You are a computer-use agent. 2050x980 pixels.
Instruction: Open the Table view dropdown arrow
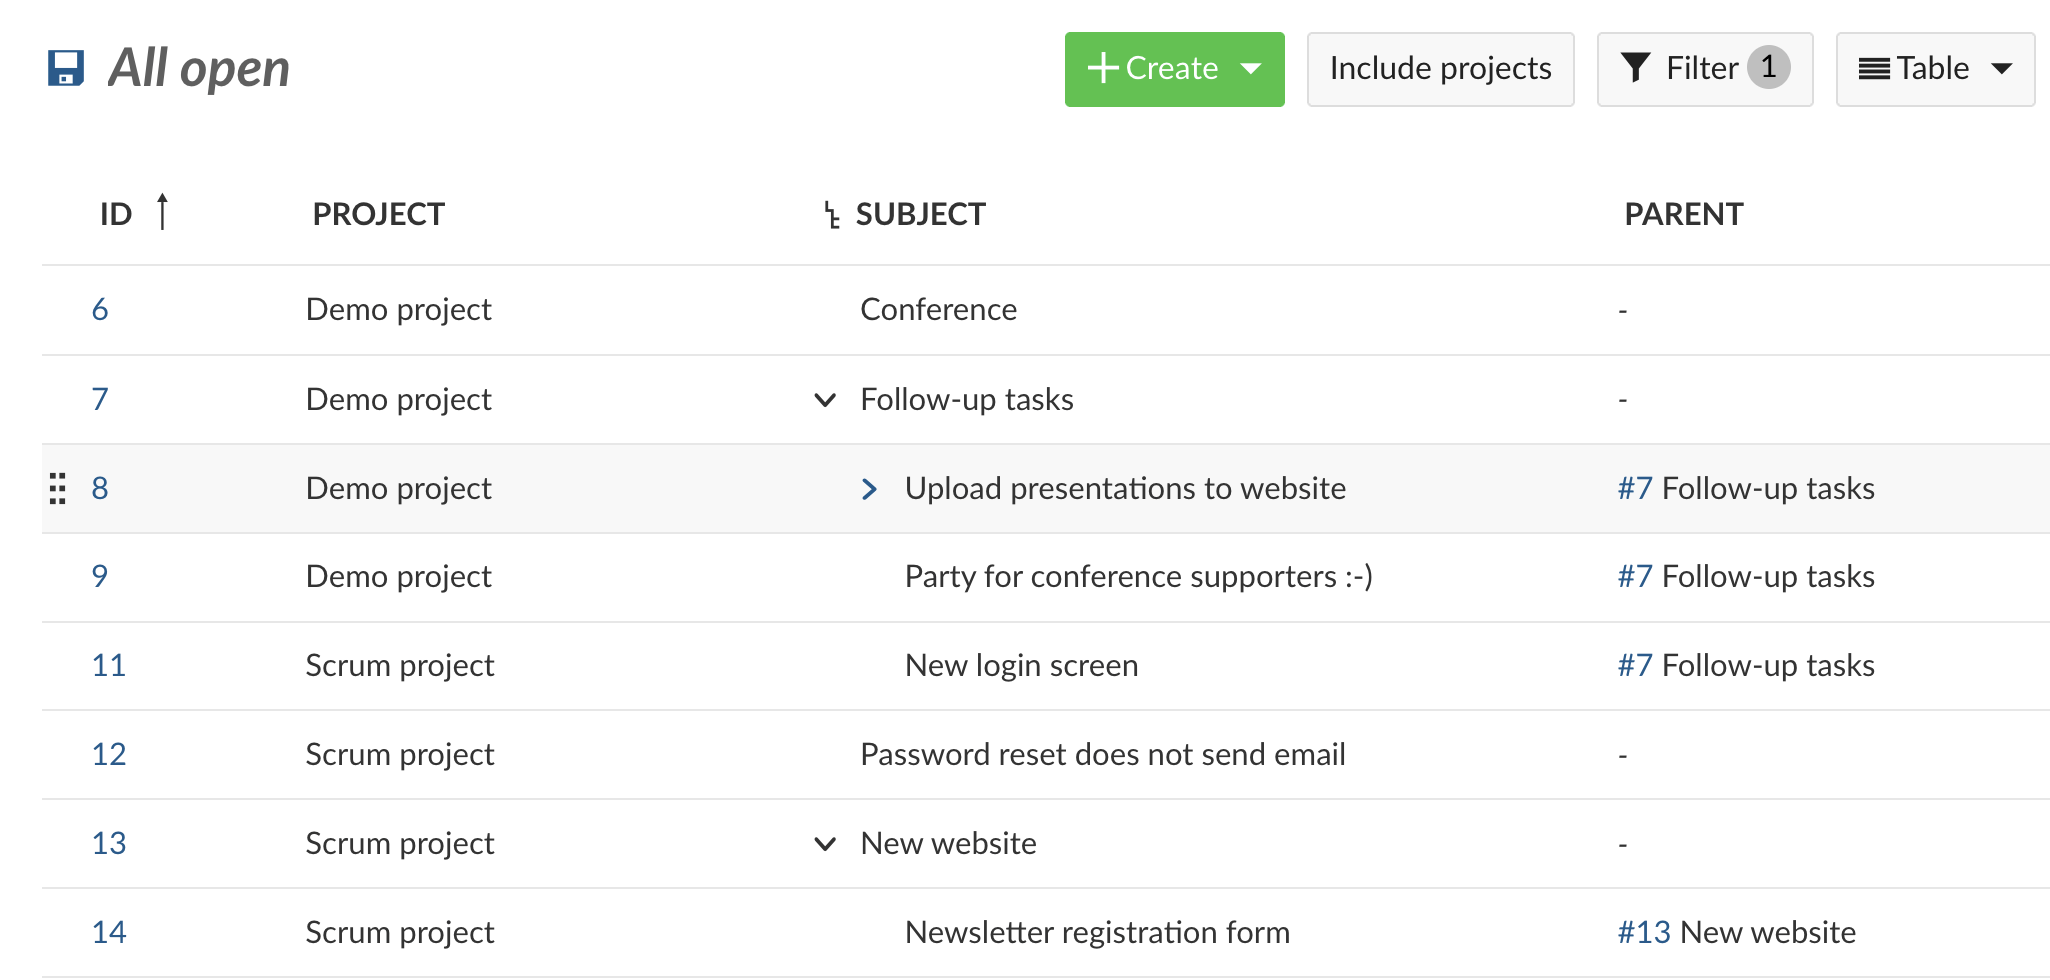pos(2002,69)
